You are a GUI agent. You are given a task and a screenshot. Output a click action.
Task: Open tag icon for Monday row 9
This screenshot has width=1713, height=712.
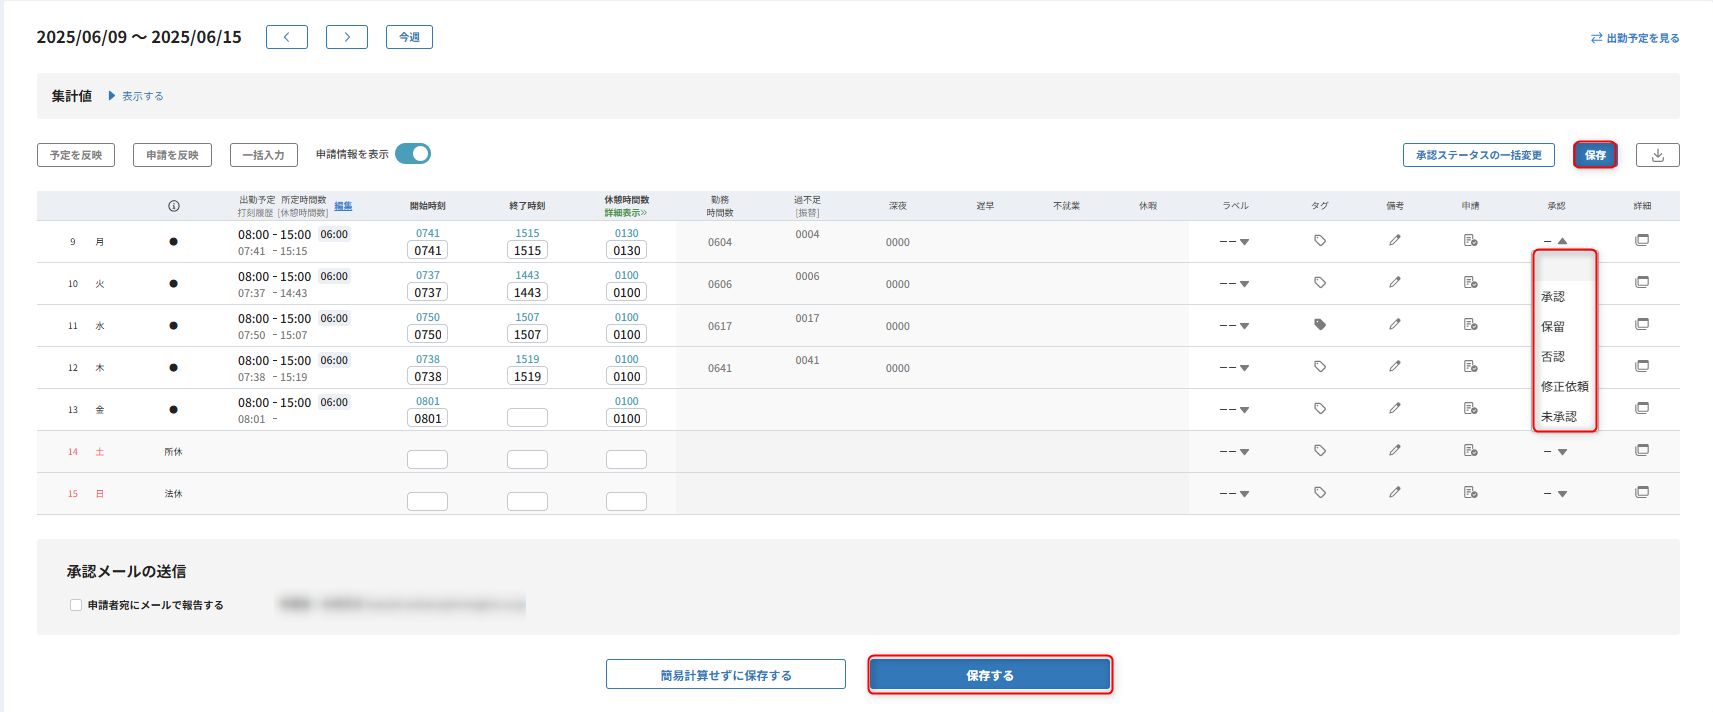(1320, 240)
